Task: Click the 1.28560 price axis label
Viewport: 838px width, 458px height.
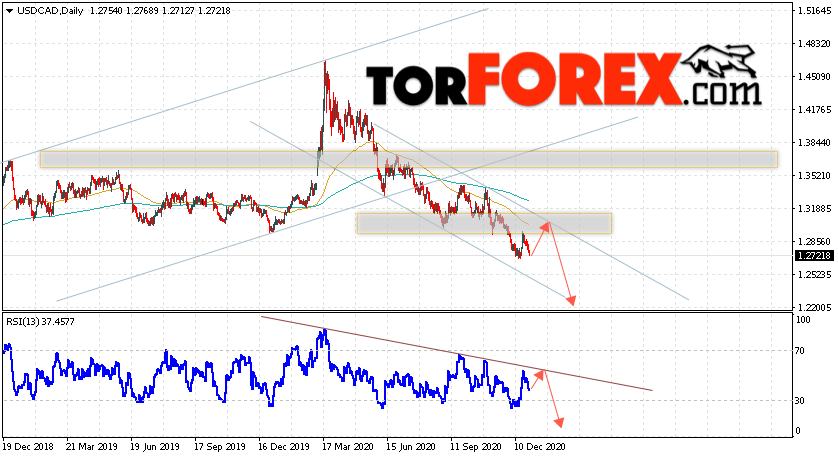Action: pos(814,242)
